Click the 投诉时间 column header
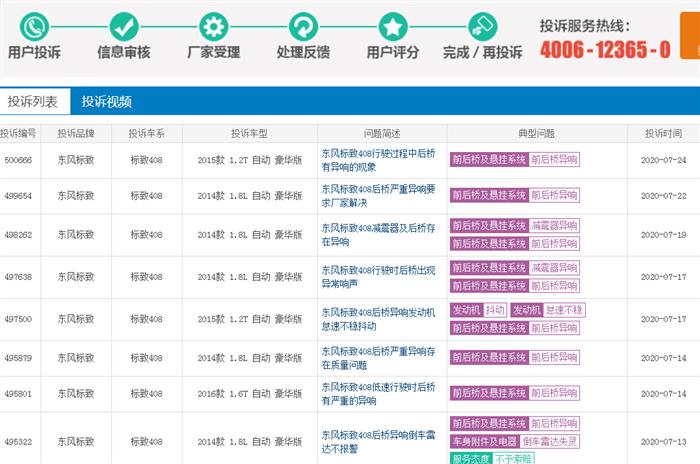 point(663,133)
